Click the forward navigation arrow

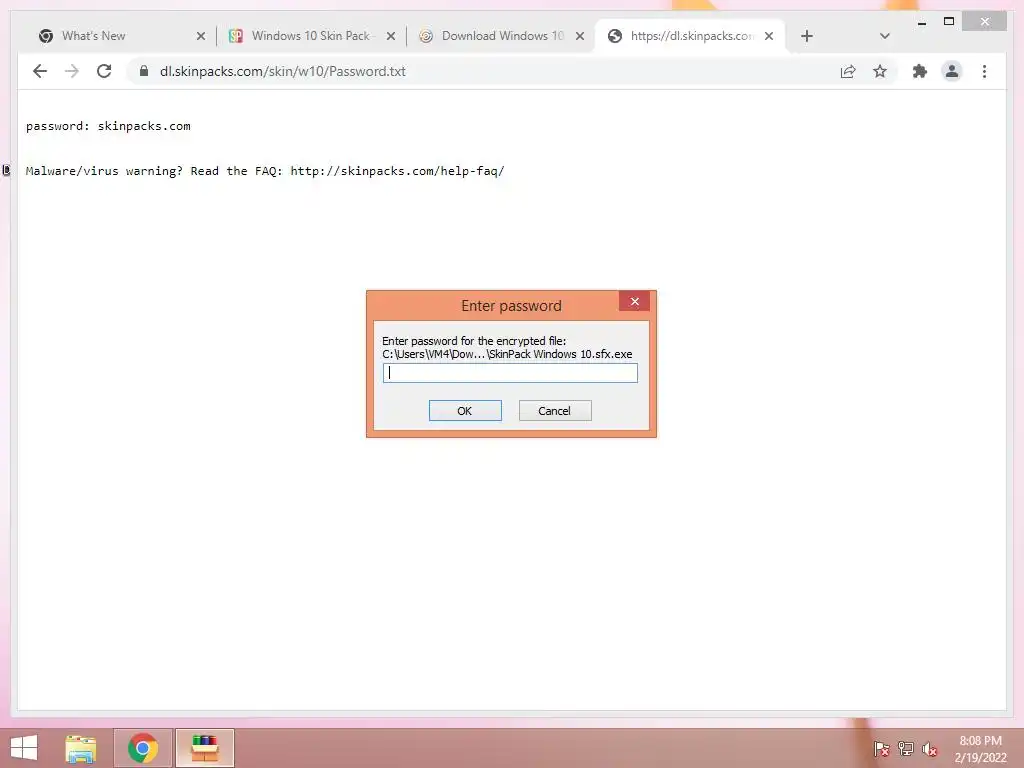tap(72, 71)
